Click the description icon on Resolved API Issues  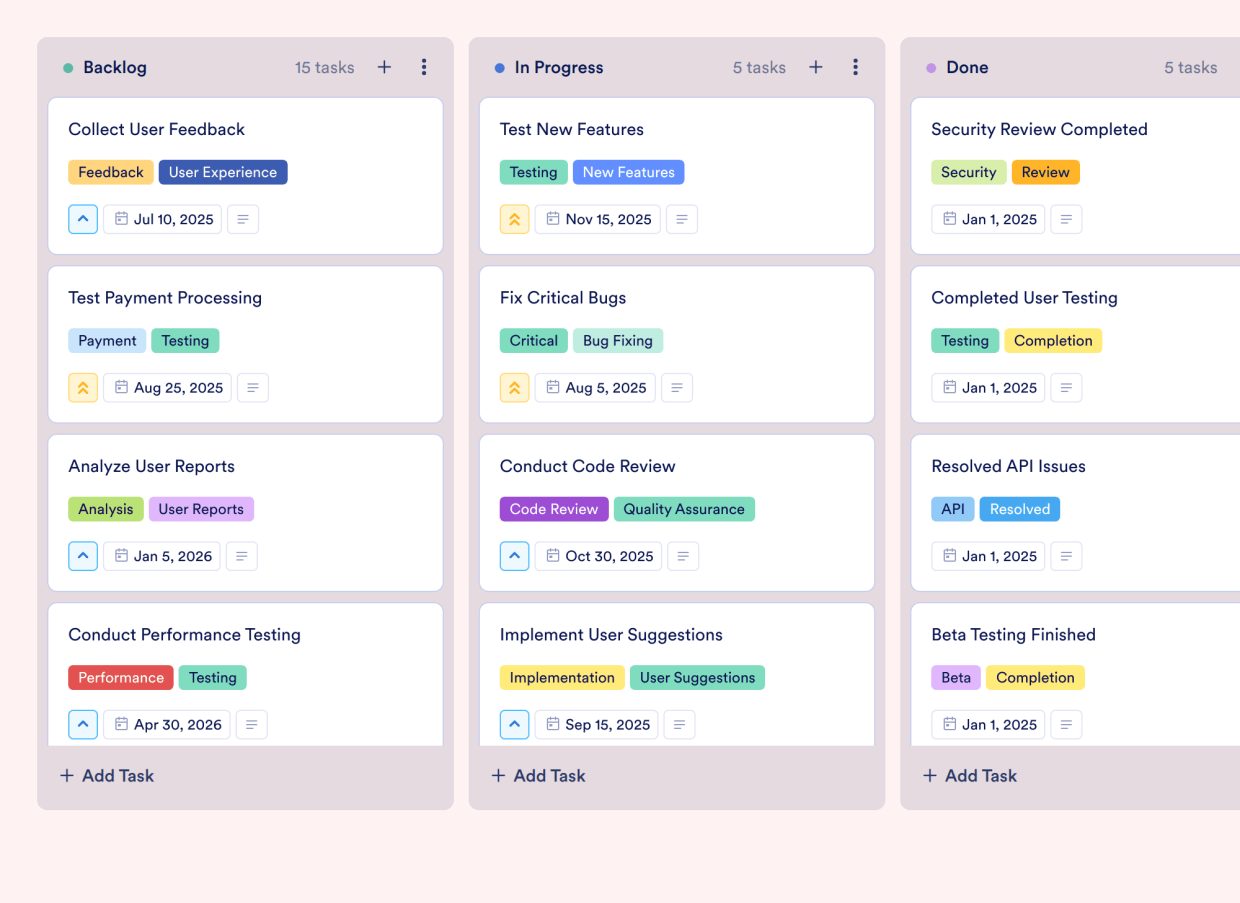[x=1066, y=556]
